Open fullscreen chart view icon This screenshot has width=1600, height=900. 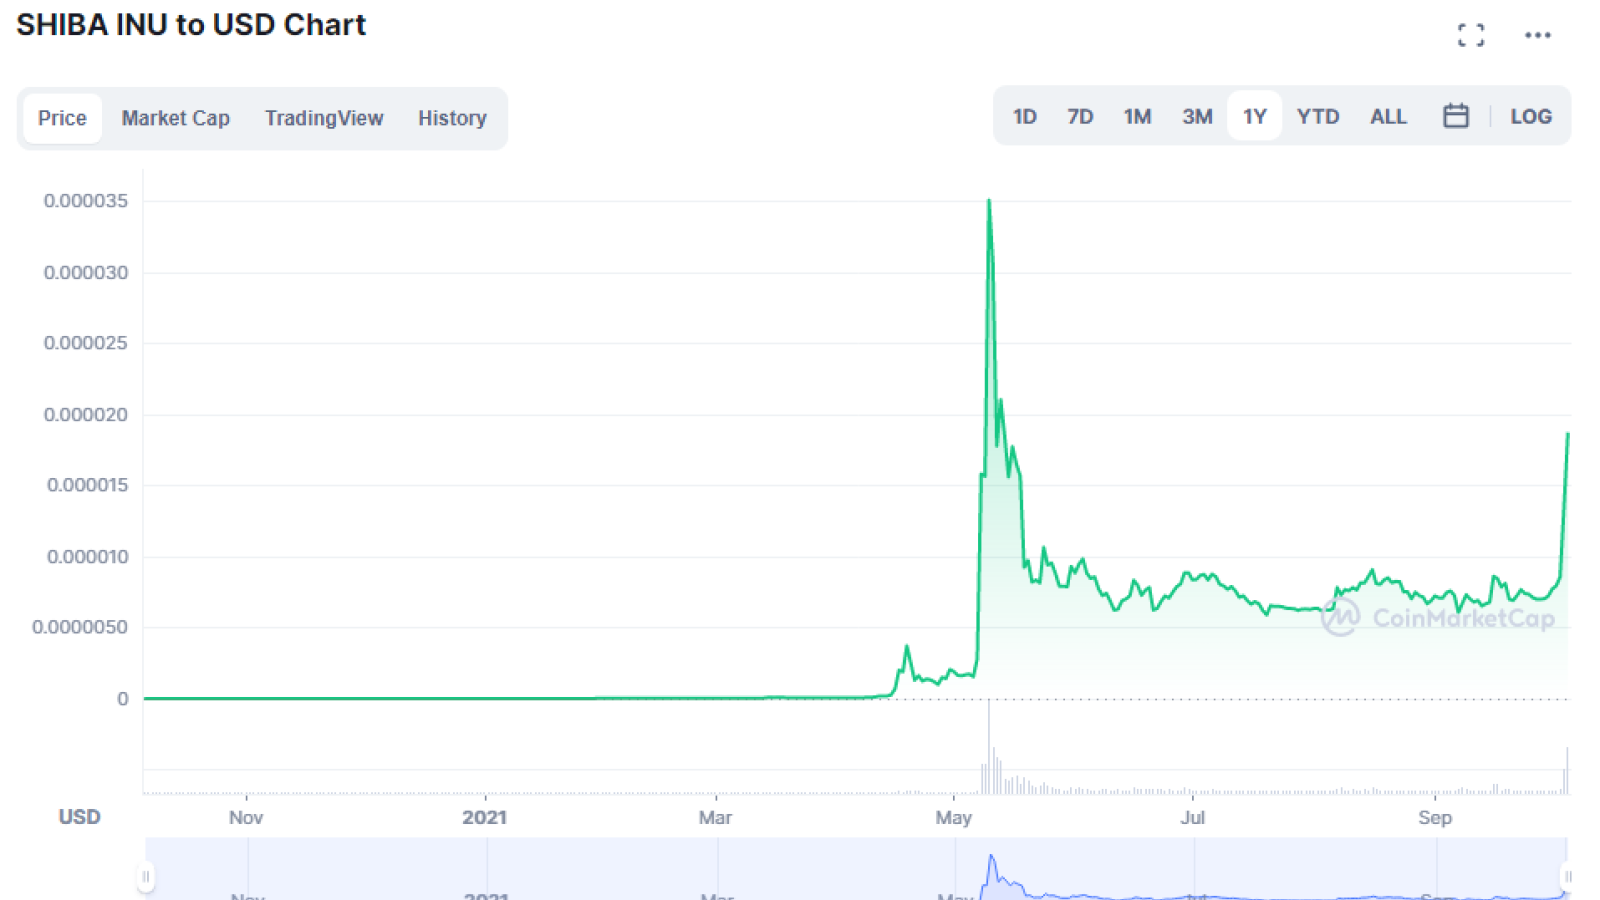point(1471,35)
